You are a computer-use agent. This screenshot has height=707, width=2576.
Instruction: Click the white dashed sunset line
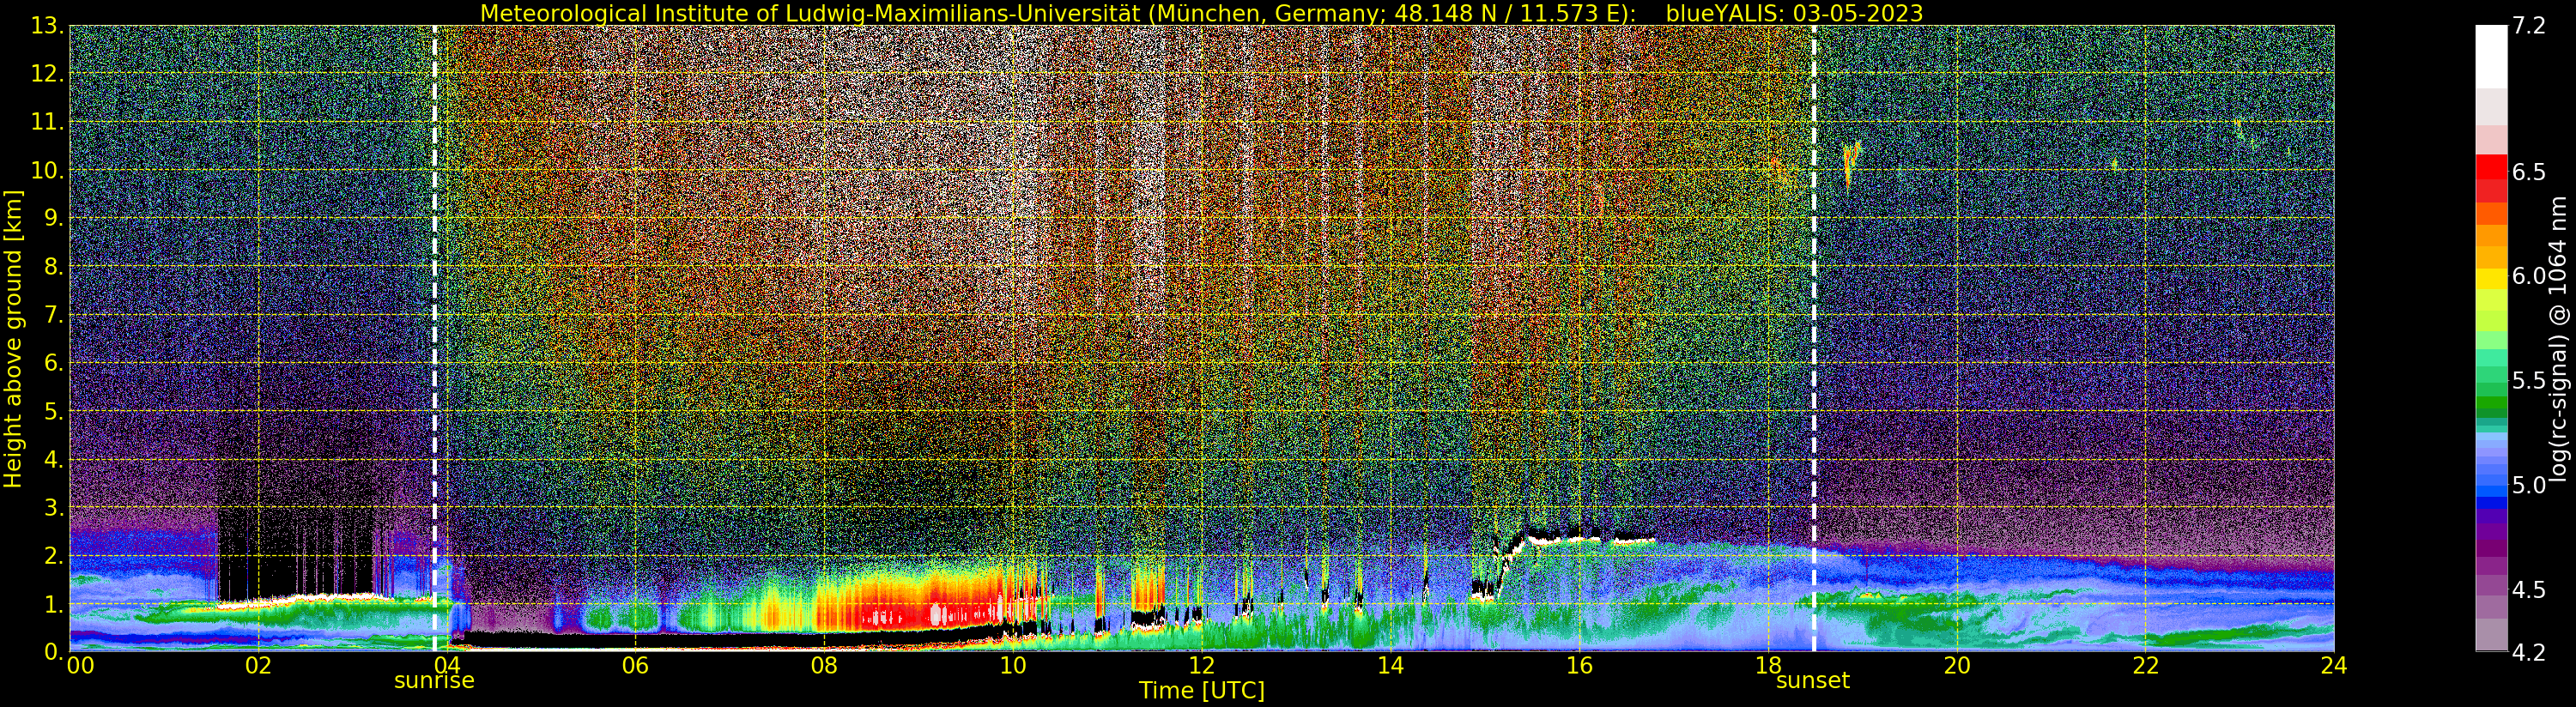(x=1813, y=300)
